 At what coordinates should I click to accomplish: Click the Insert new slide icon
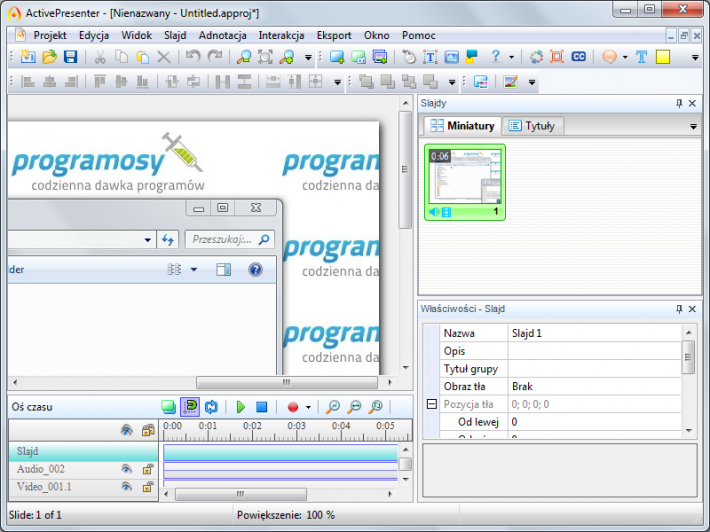tap(336, 57)
